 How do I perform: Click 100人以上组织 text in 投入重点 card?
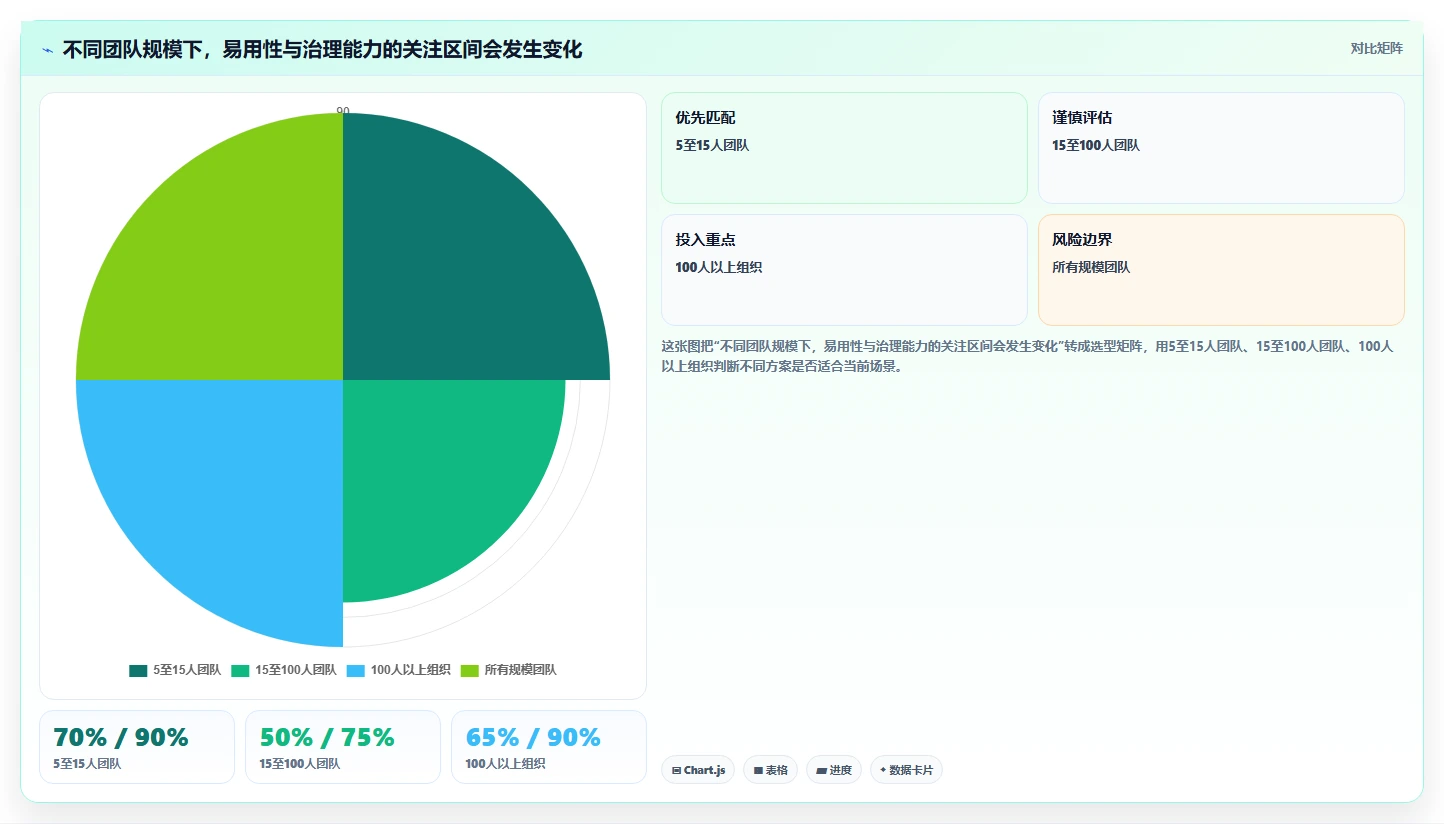click(x=719, y=267)
